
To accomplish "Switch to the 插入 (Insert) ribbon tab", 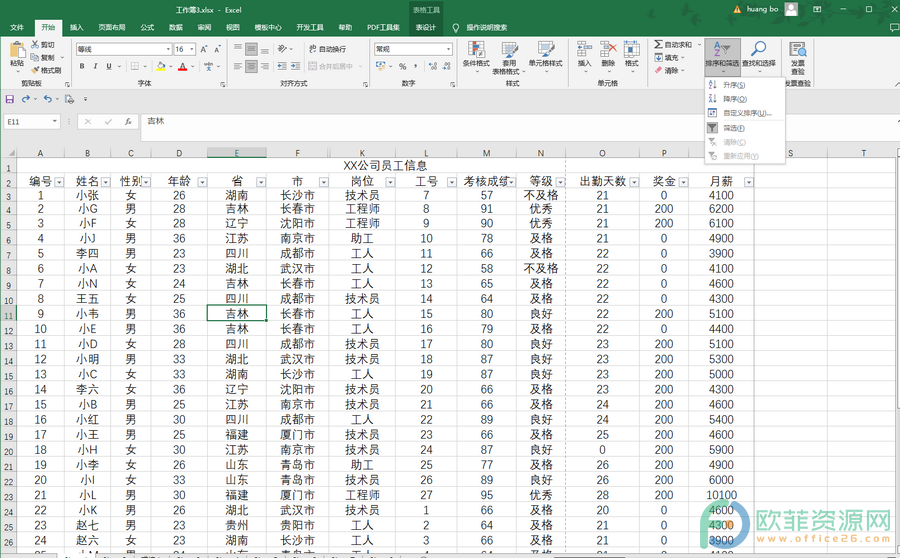I will point(76,28).
